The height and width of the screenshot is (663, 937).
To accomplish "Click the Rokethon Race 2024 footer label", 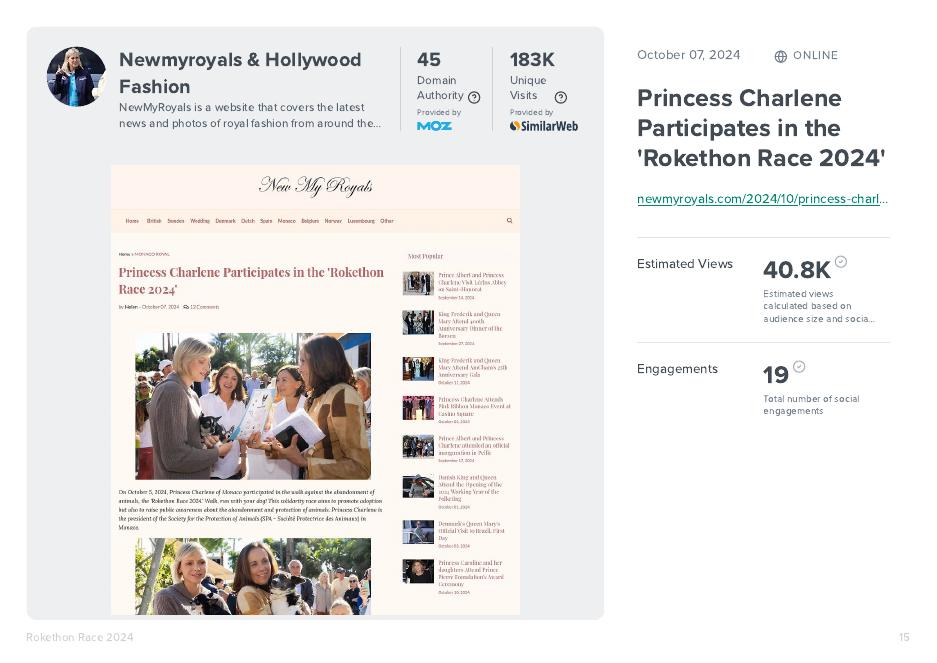I will click(79, 637).
